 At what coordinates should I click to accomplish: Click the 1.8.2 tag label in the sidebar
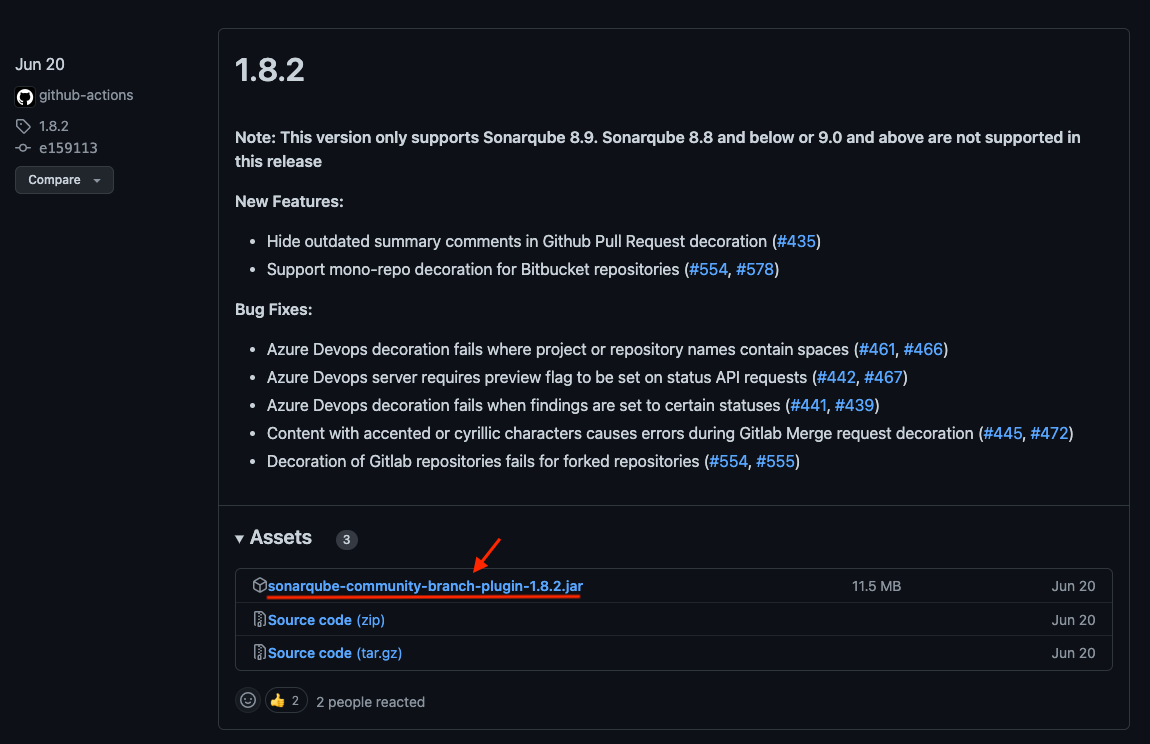(52, 125)
